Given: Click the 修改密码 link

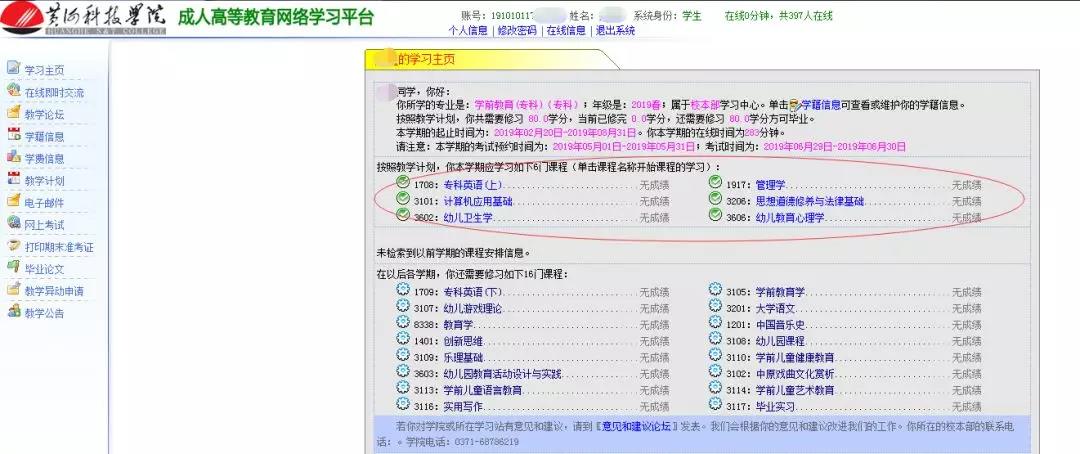Looking at the screenshot, I should [516, 31].
